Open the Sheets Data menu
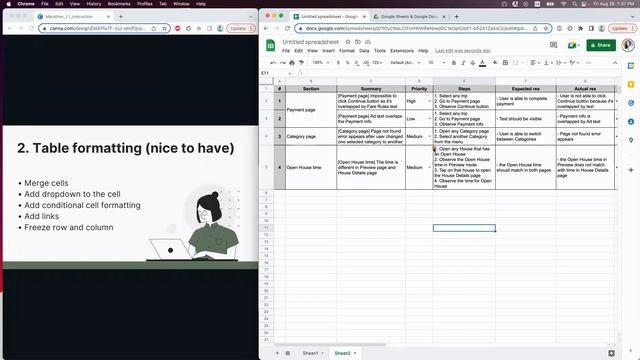This screenshot has width=640, height=360. [364, 51]
